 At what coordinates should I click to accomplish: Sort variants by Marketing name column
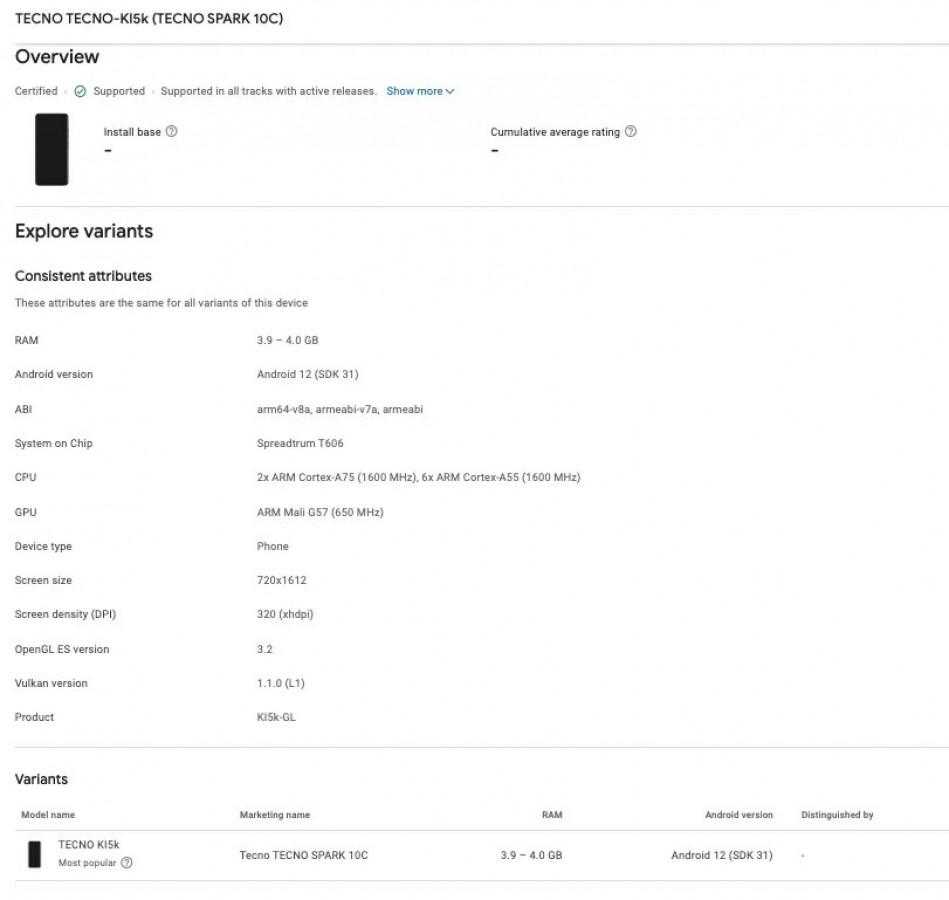pyautogui.click(x=275, y=815)
